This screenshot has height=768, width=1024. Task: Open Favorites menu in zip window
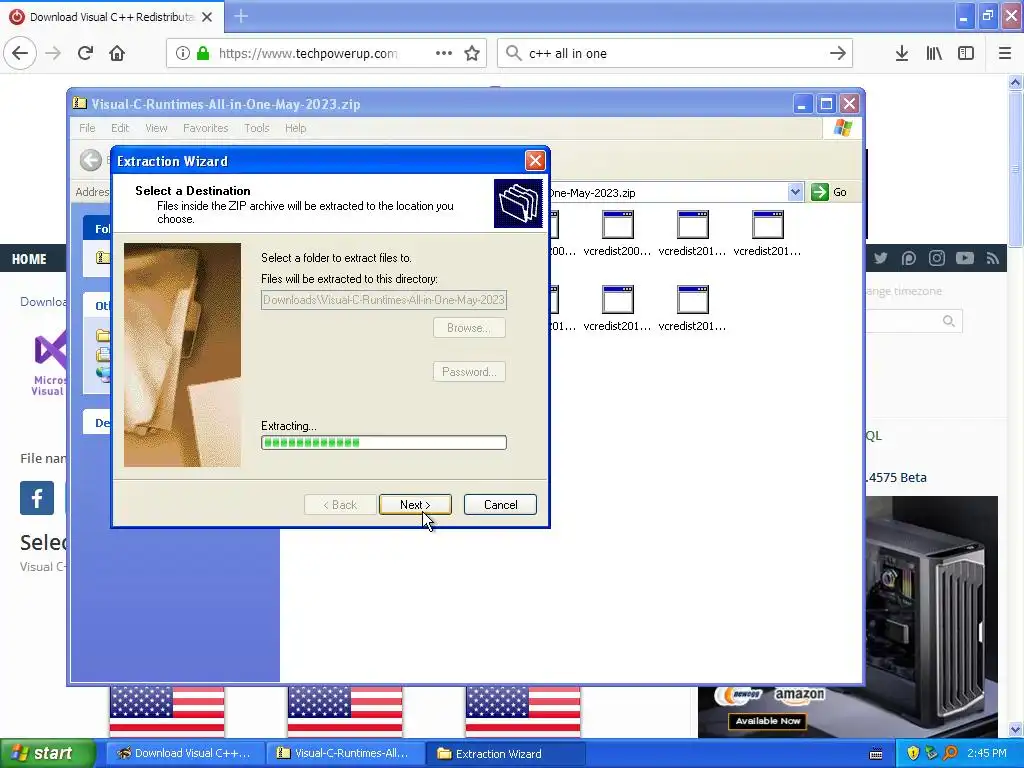(206, 128)
